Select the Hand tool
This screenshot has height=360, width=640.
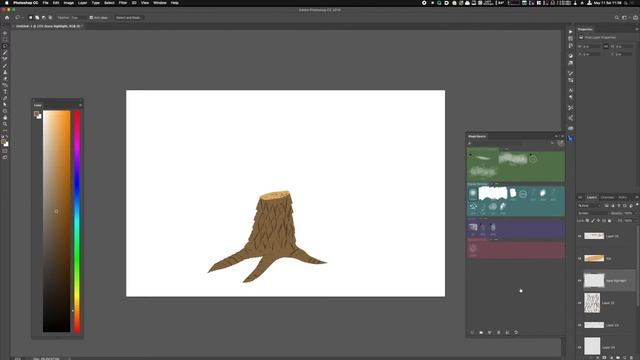(x=5, y=118)
